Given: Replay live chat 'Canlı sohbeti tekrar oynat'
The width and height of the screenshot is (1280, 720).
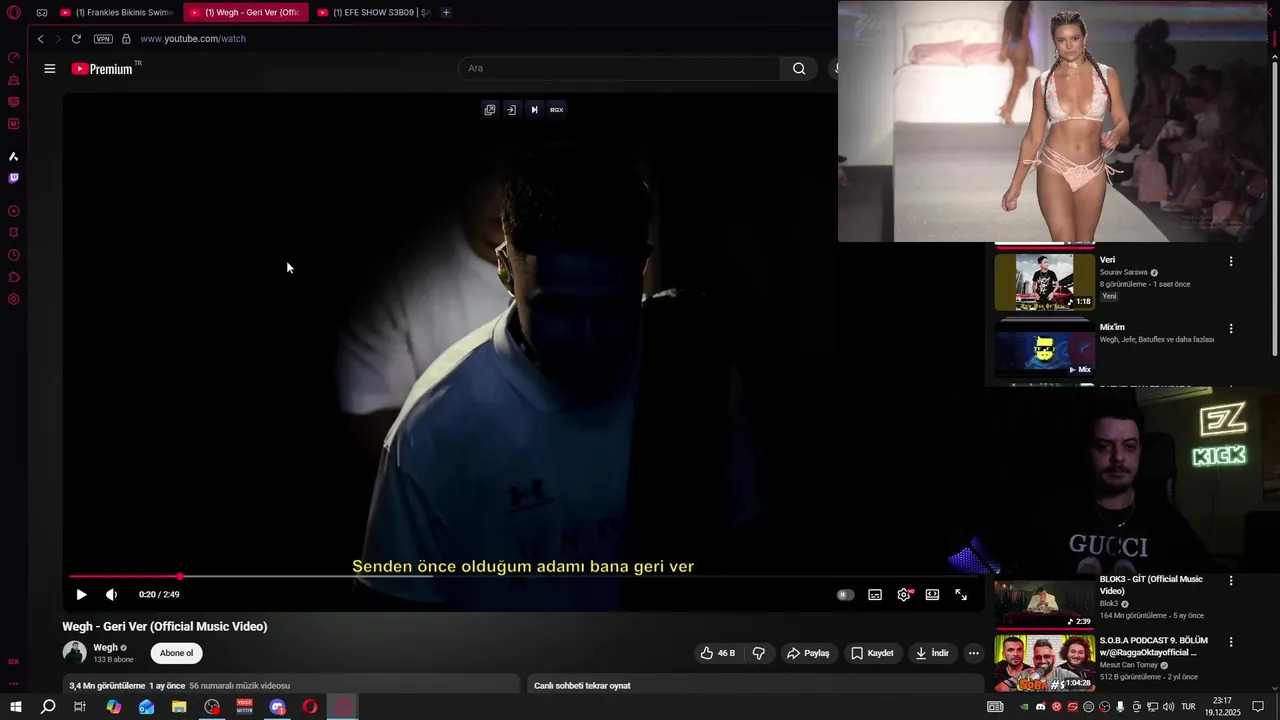Looking at the screenshot, I should [x=582, y=686].
